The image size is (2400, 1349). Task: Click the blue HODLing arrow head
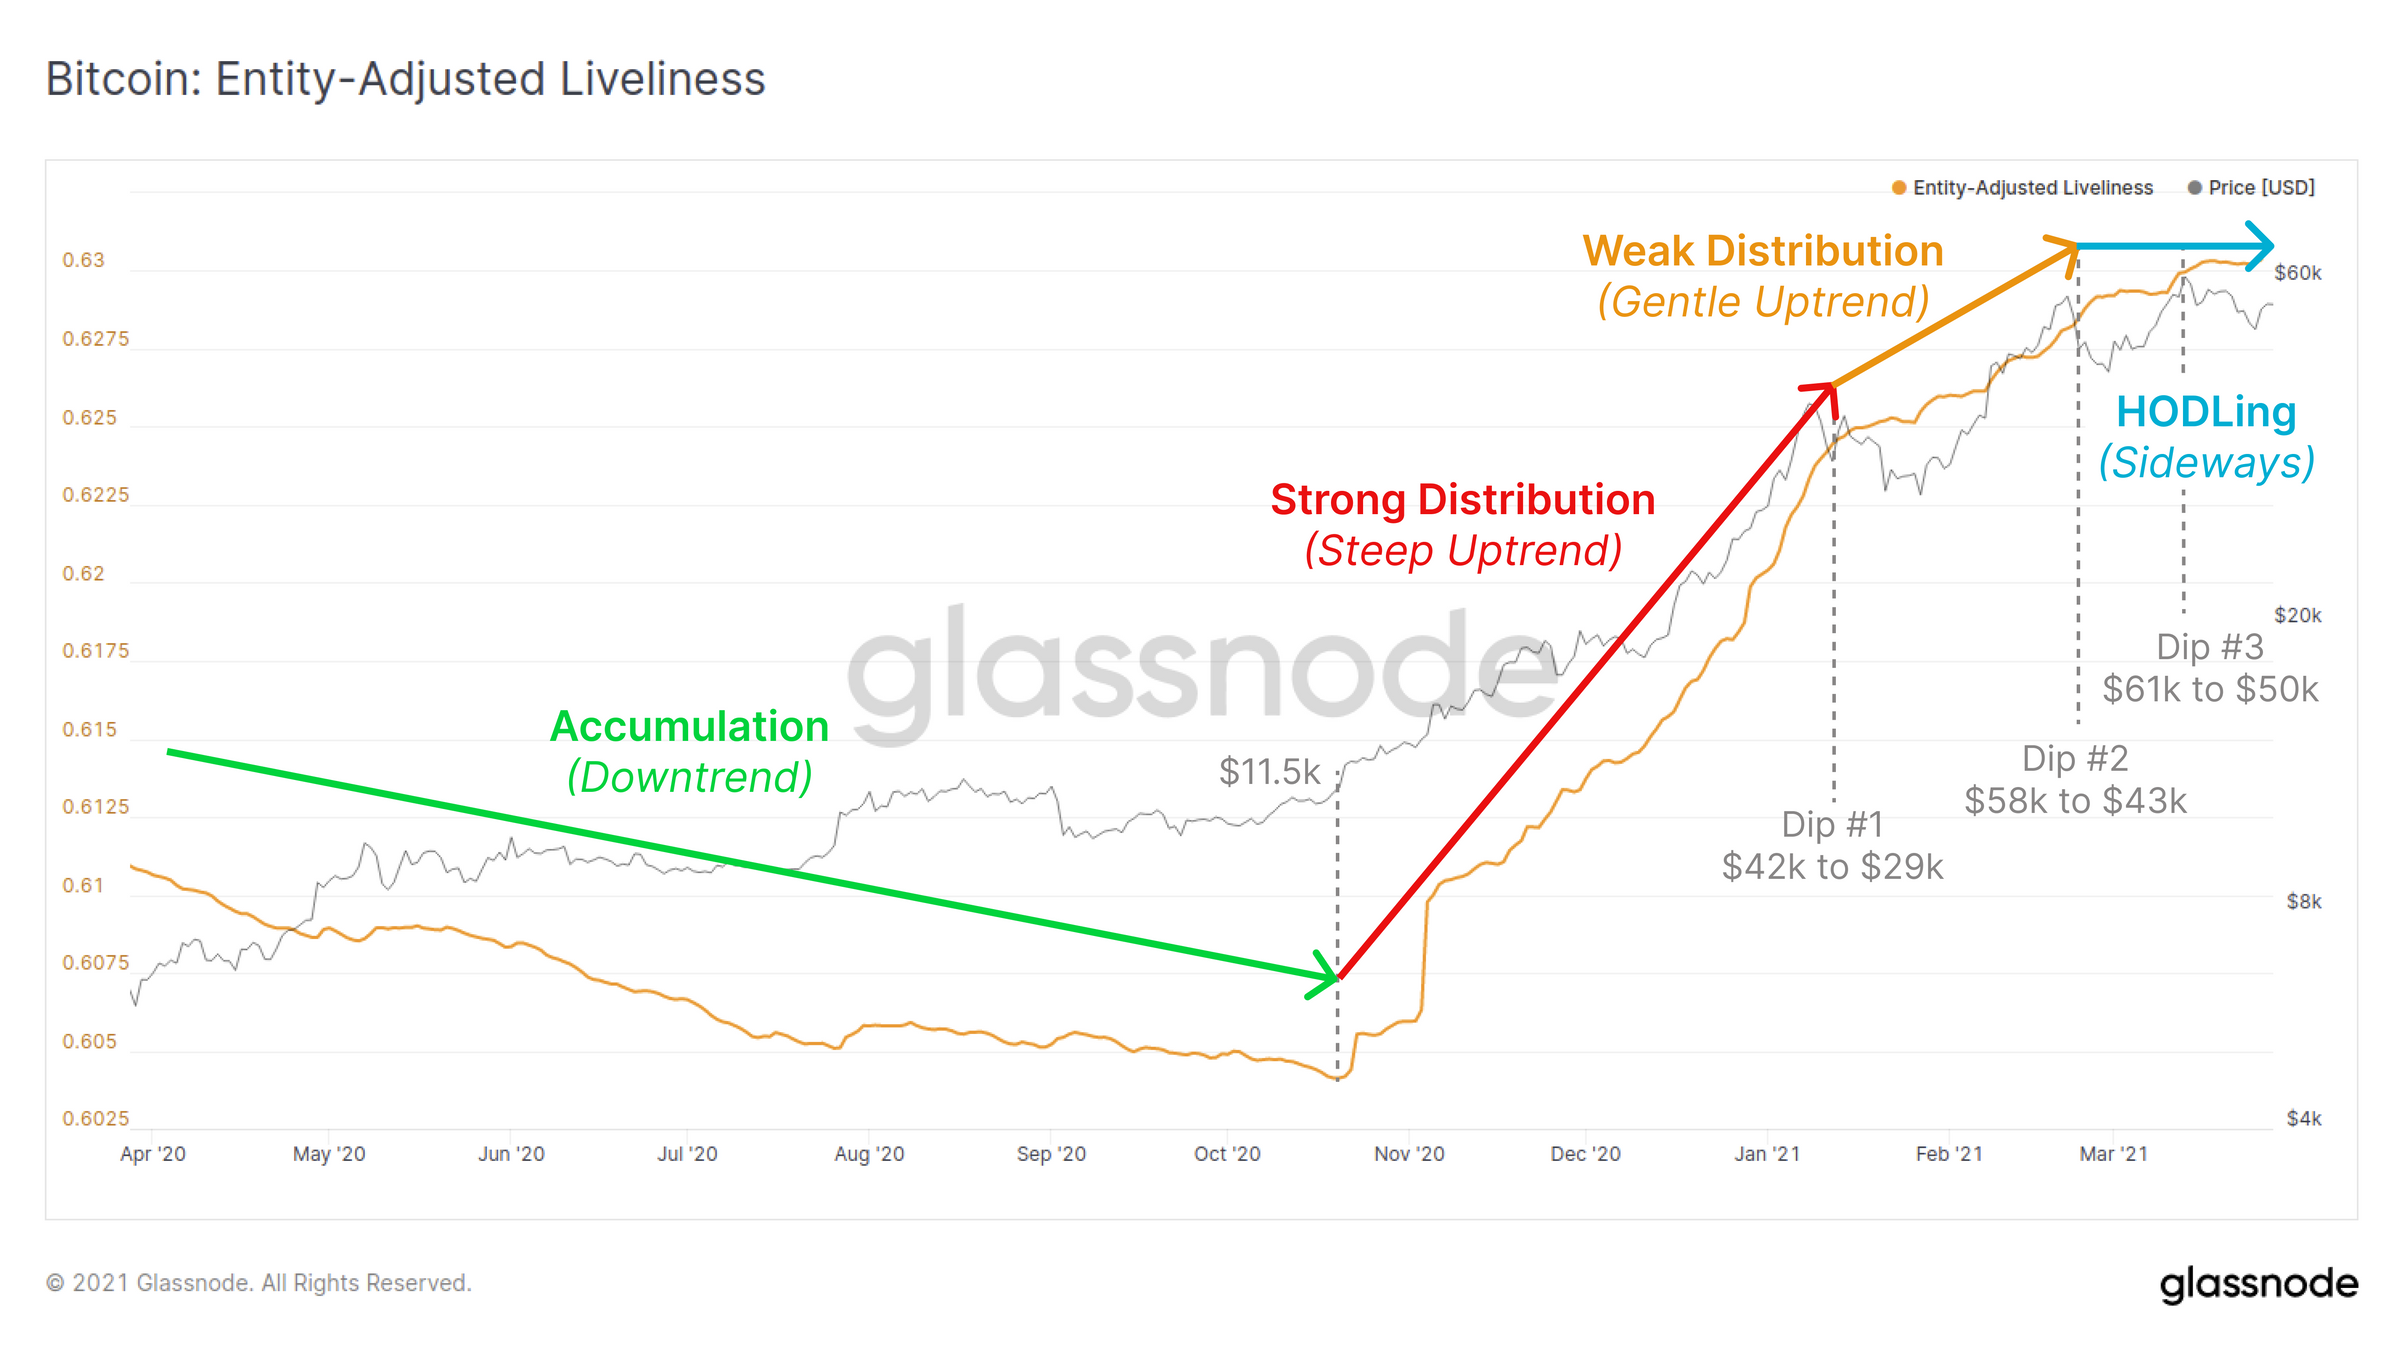[x=2260, y=246]
